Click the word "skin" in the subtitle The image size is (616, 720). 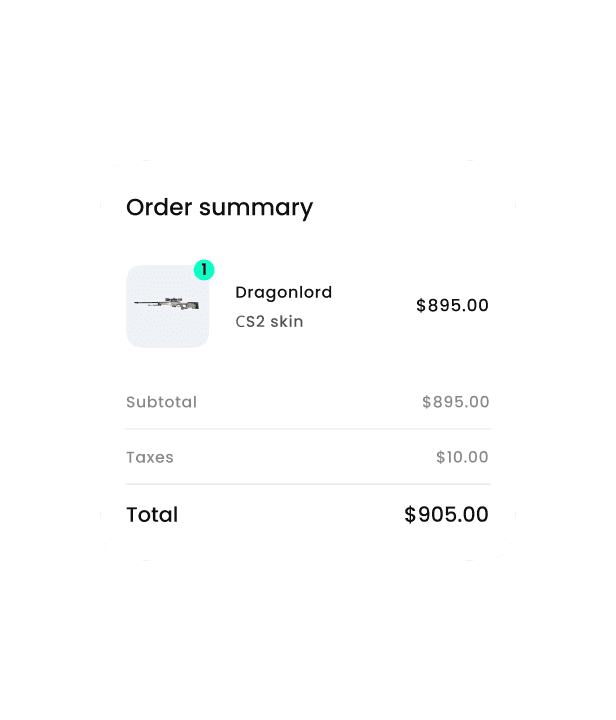click(x=286, y=322)
